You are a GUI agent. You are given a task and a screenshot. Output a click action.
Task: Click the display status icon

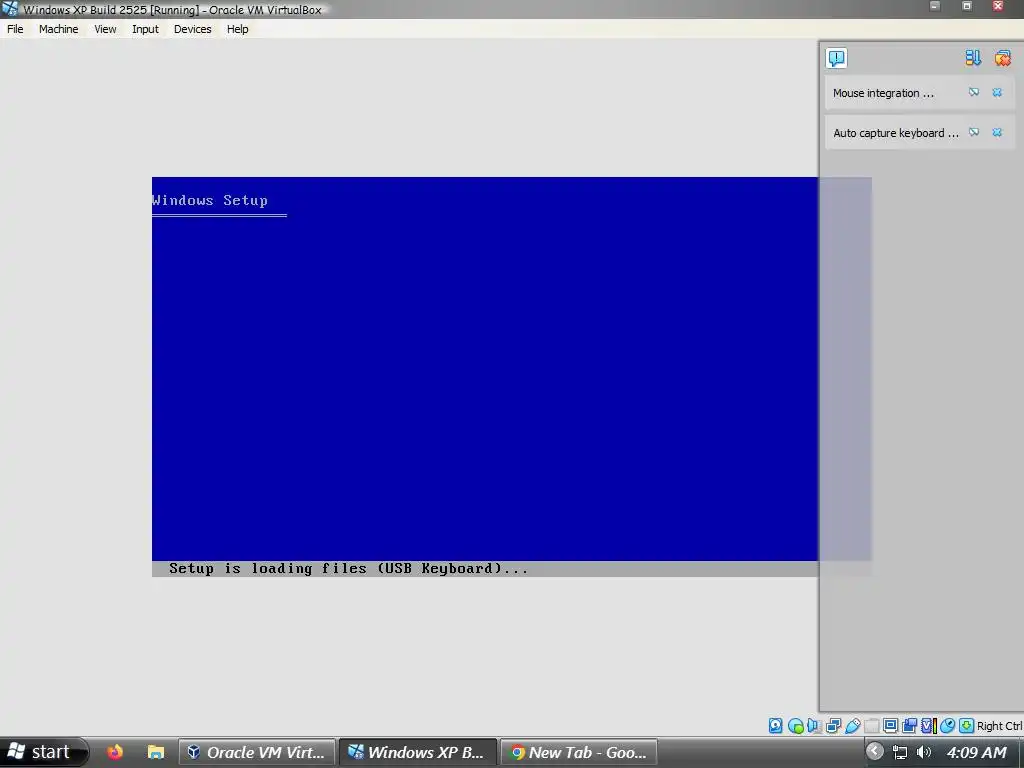[890, 726]
